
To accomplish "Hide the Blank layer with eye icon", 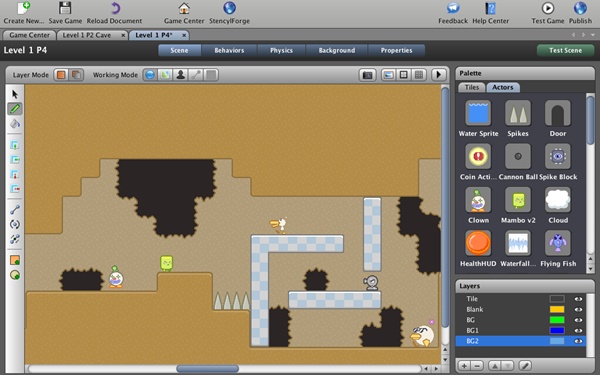I will click(x=578, y=310).
